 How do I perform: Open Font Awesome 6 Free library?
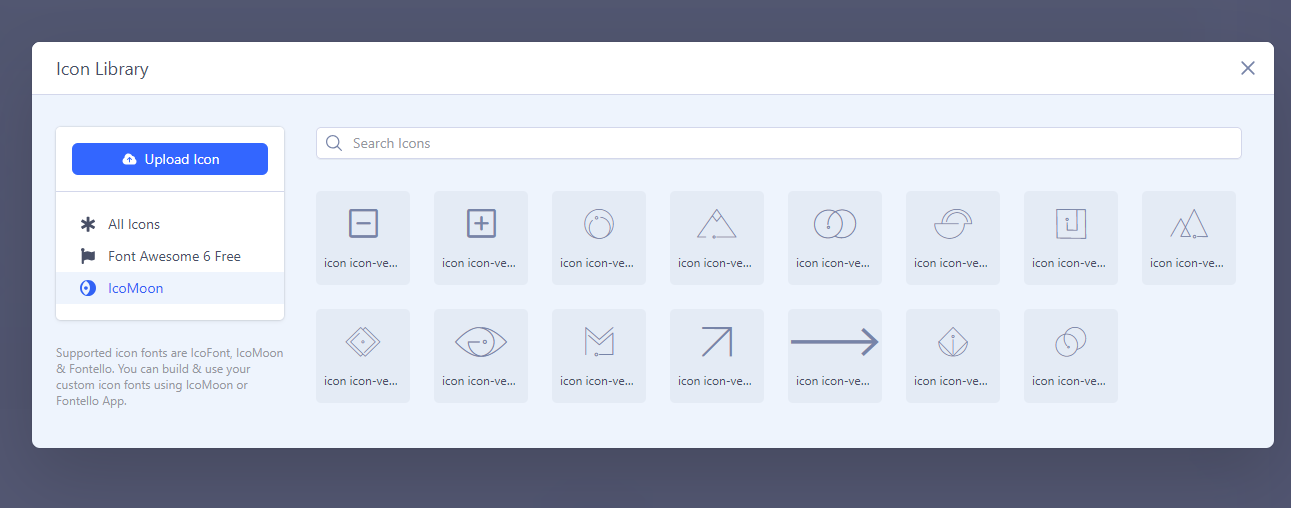point(174,256)
